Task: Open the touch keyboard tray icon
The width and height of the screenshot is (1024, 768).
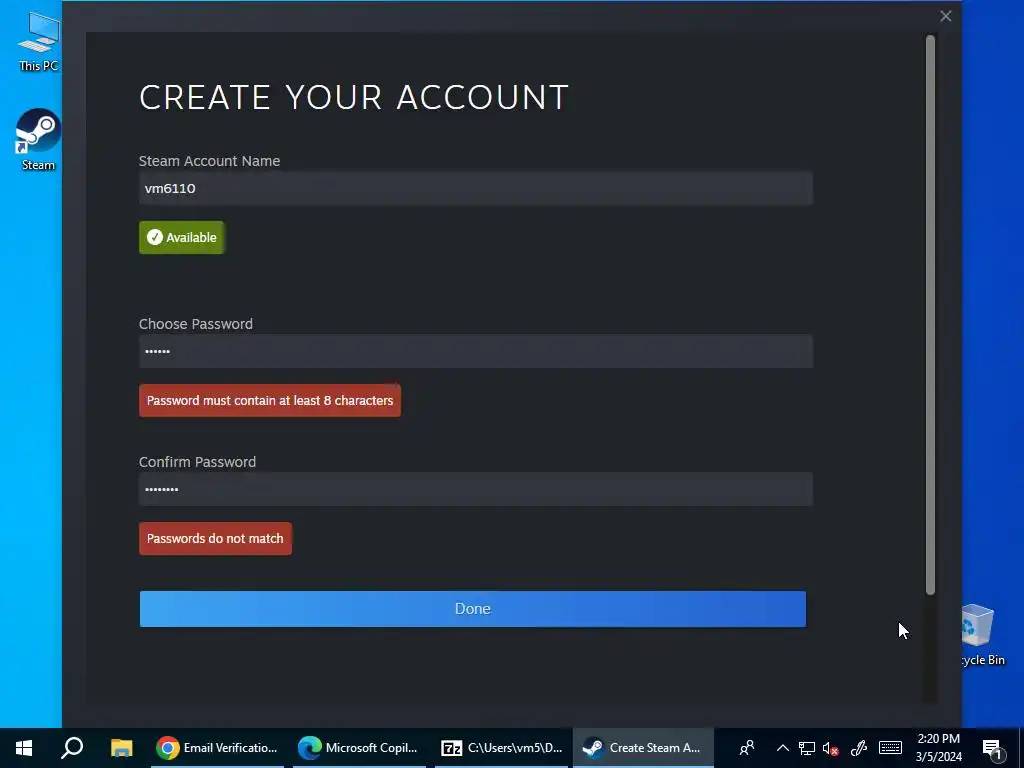Action: click(890, 748)
